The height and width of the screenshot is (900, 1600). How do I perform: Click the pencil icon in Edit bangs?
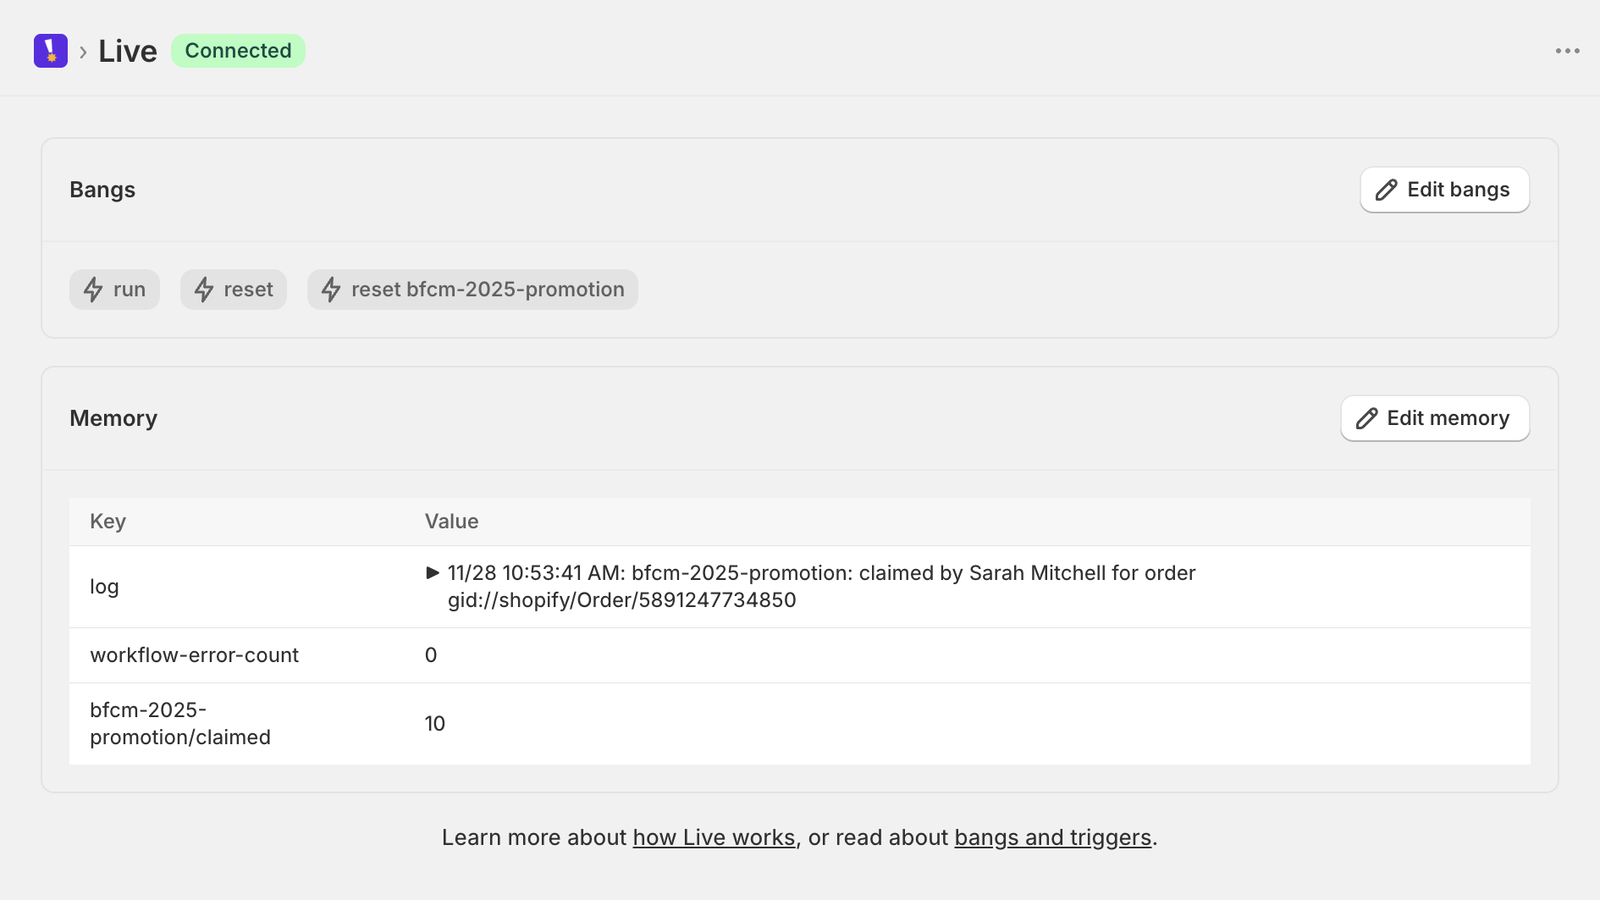click(x=1386, y=190)
